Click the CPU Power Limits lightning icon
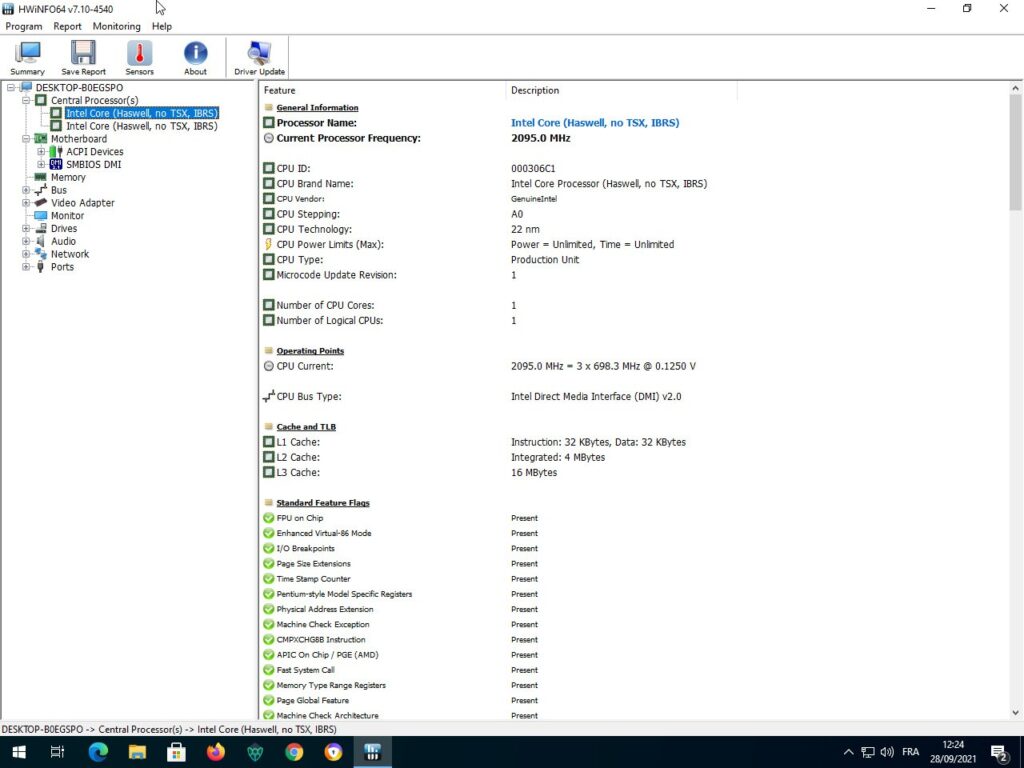 pyautogui.click(x=268, y=244)
